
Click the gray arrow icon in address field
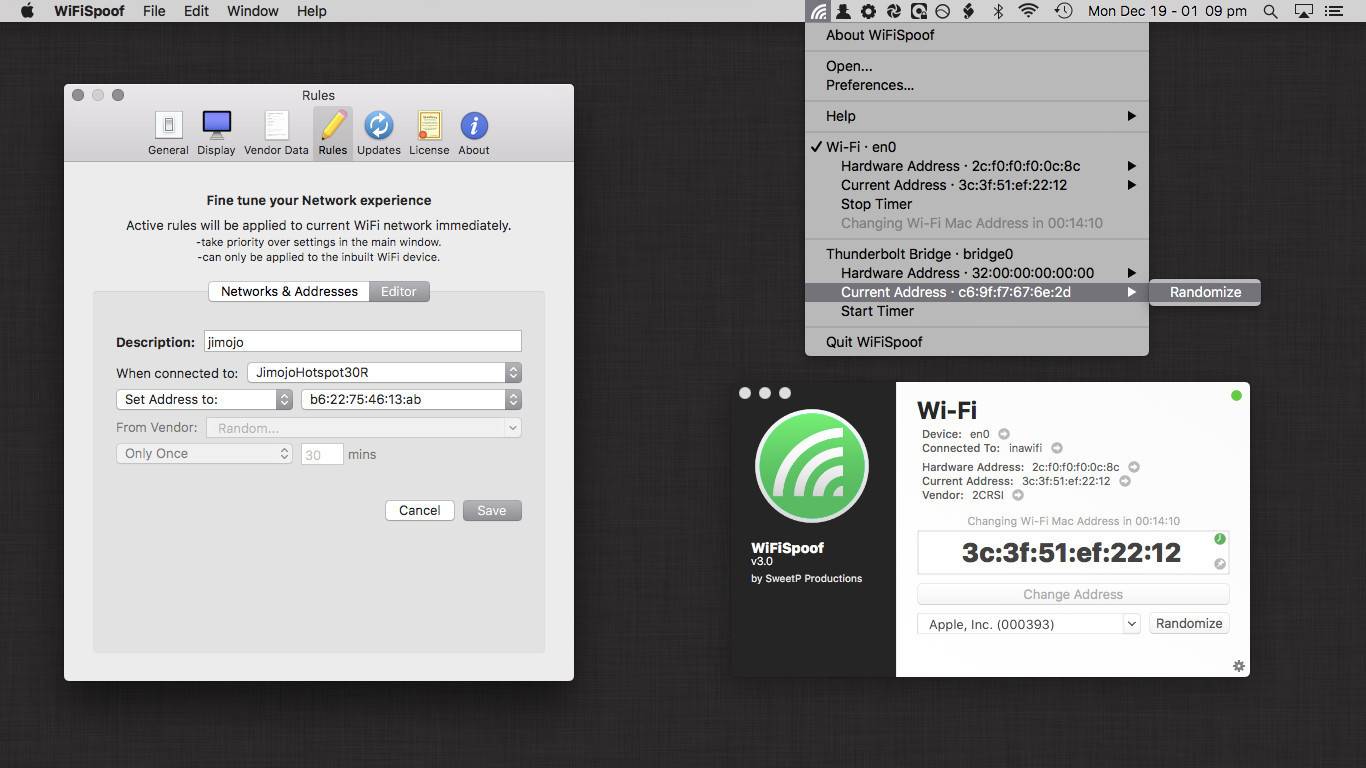tap(1220, 564)
